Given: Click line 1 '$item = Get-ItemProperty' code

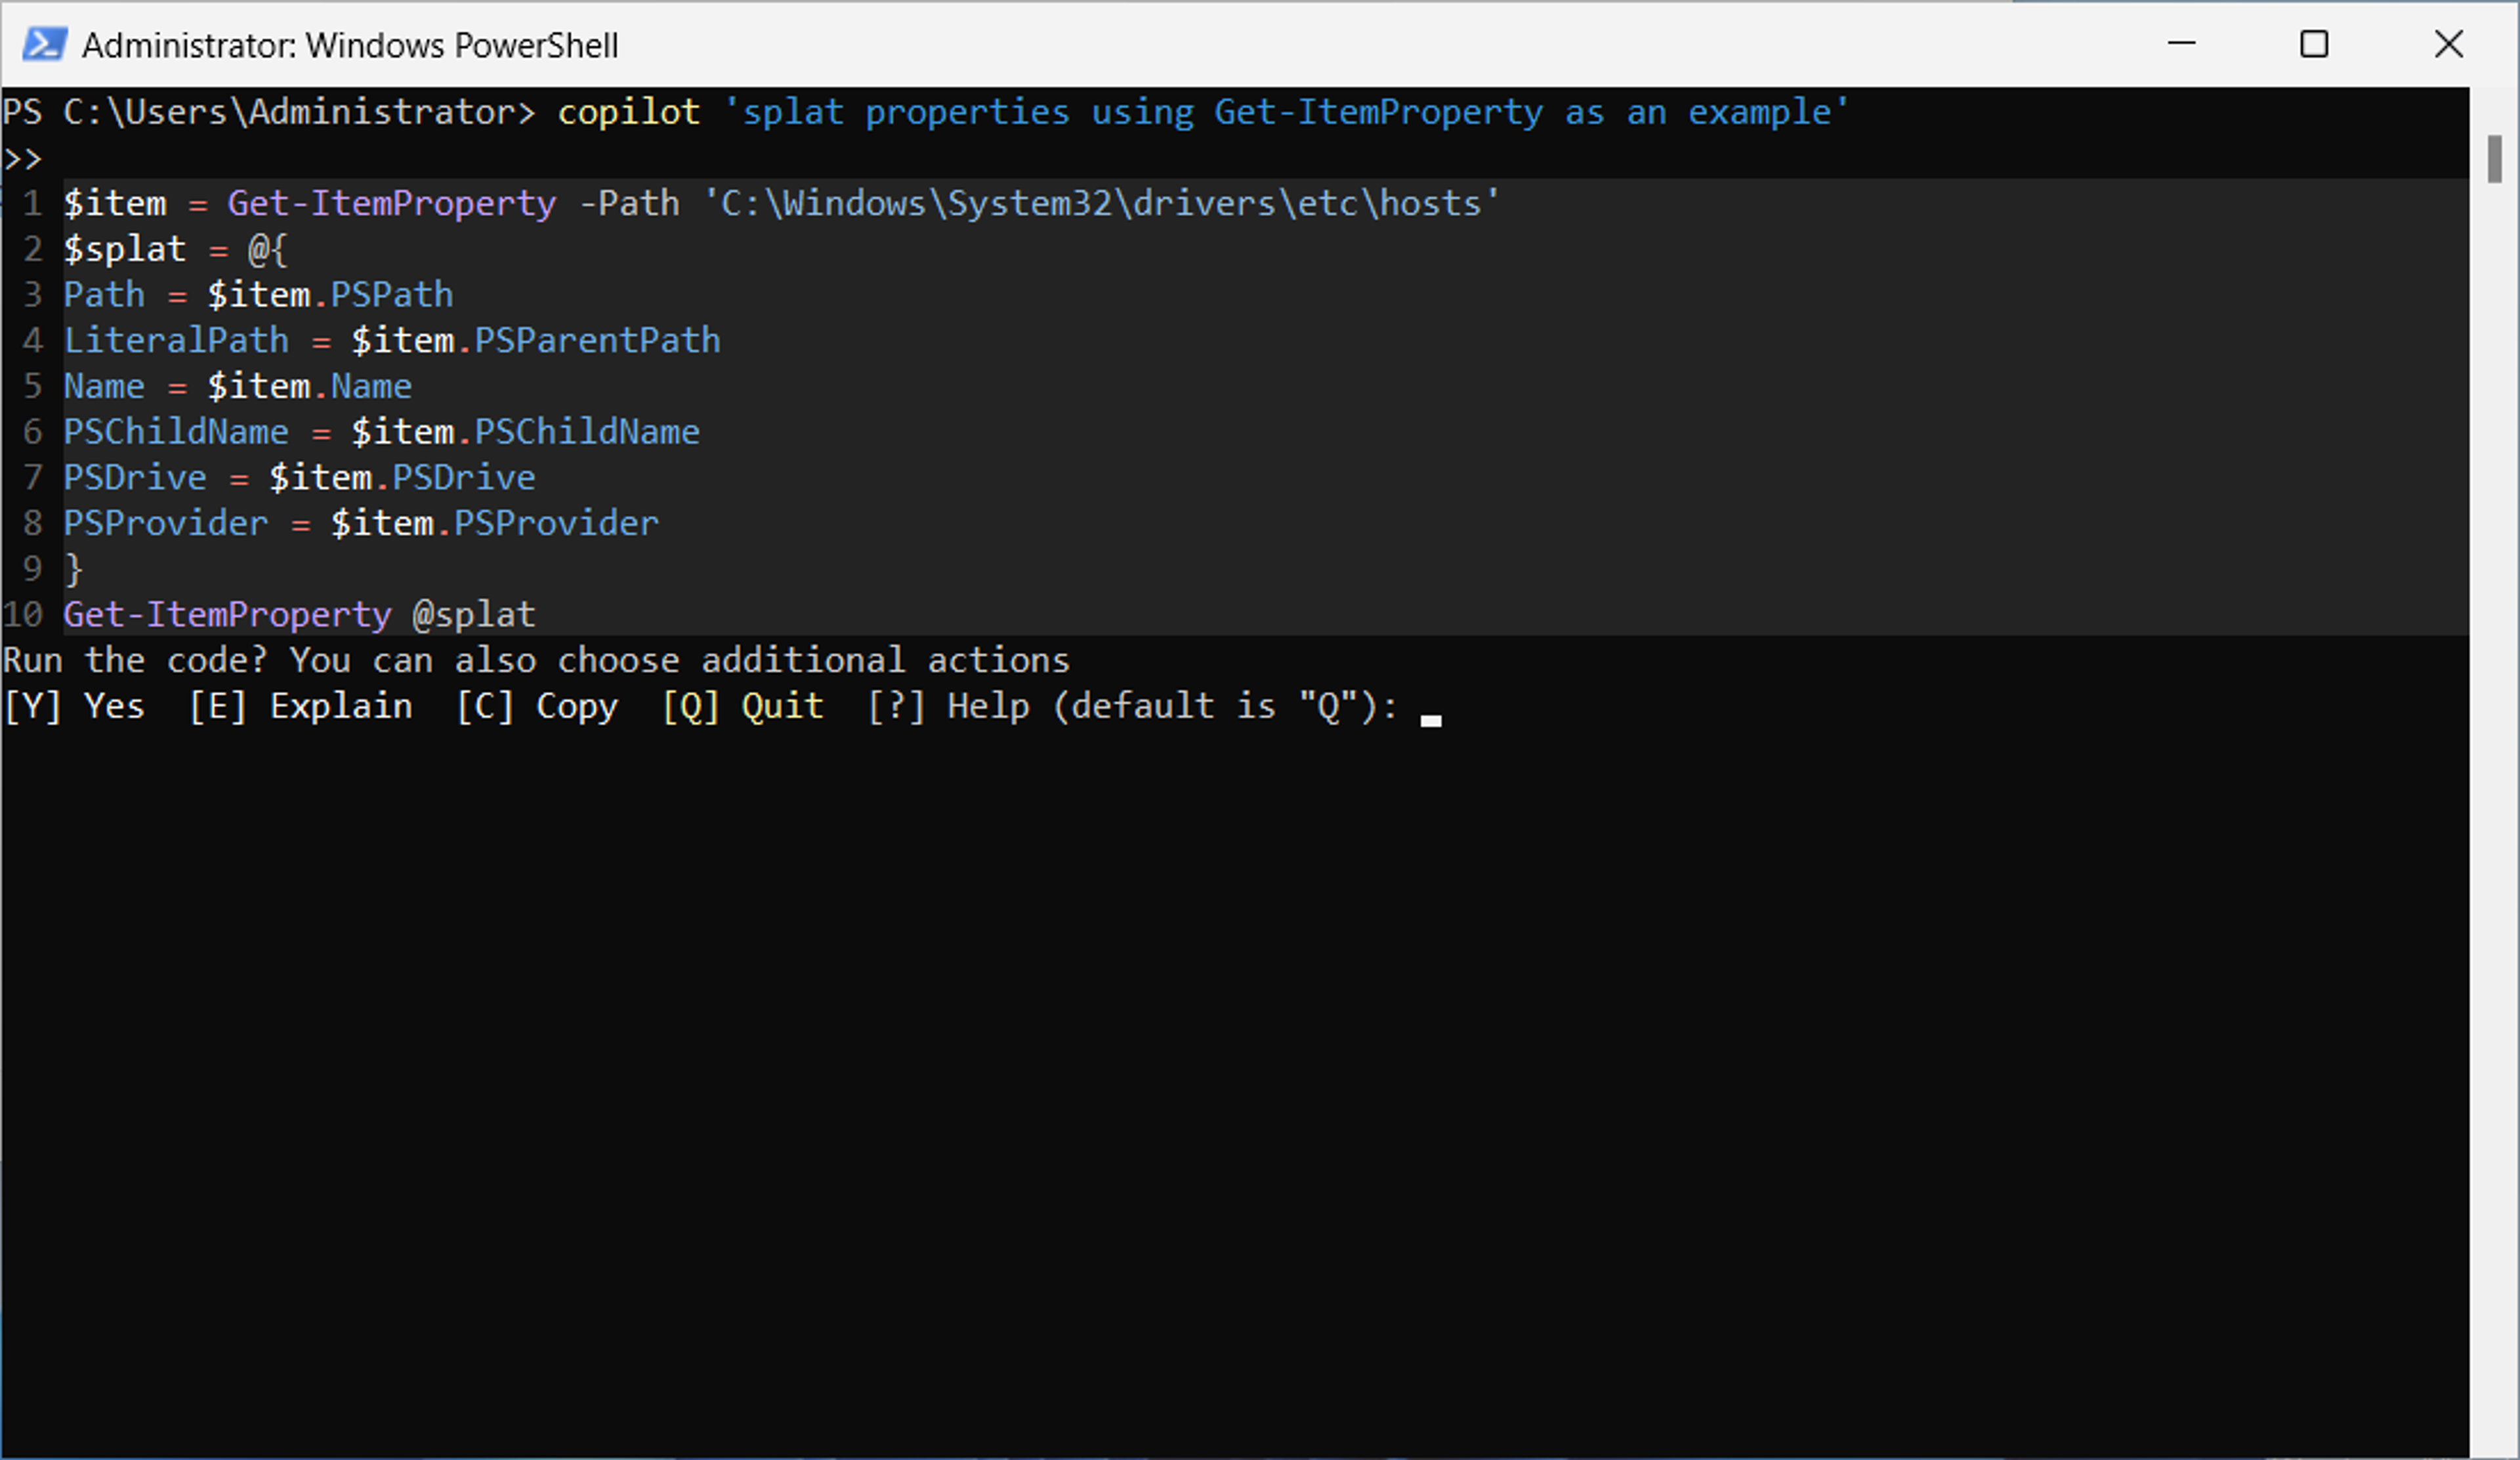Looking at the screenshot, I should 310,204.
